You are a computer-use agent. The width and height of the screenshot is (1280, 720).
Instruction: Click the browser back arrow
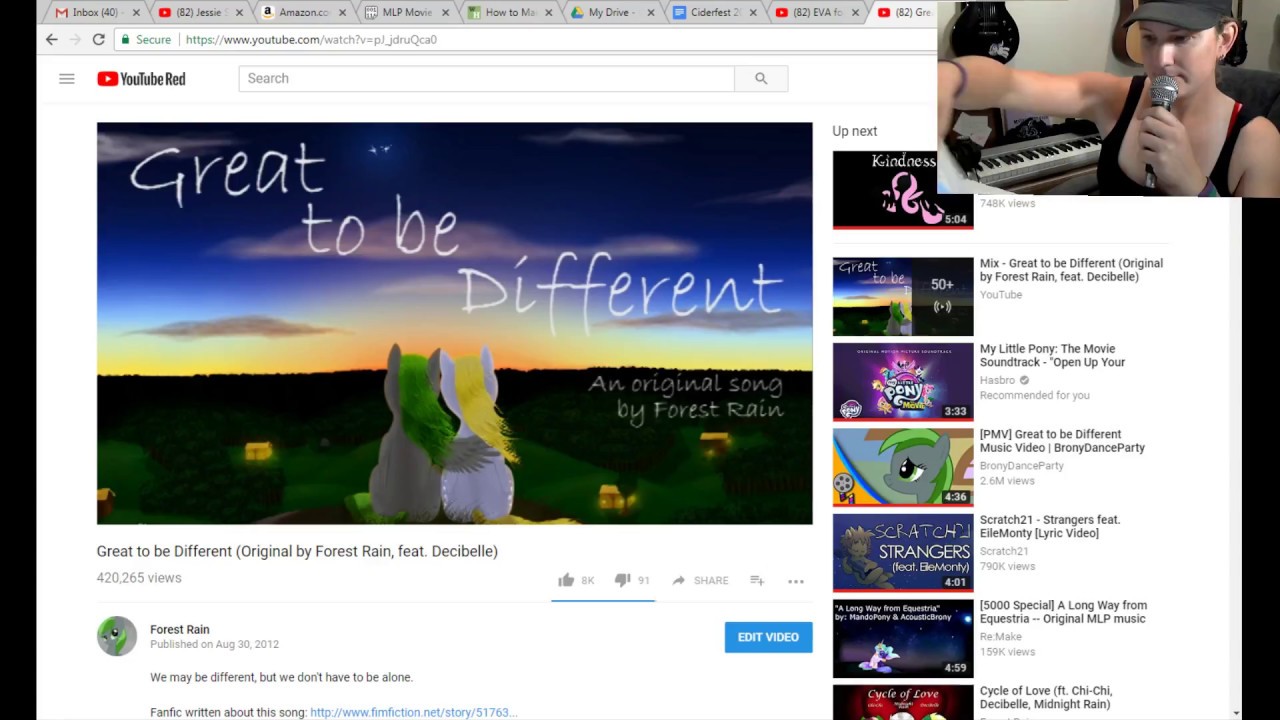[52, 39]
